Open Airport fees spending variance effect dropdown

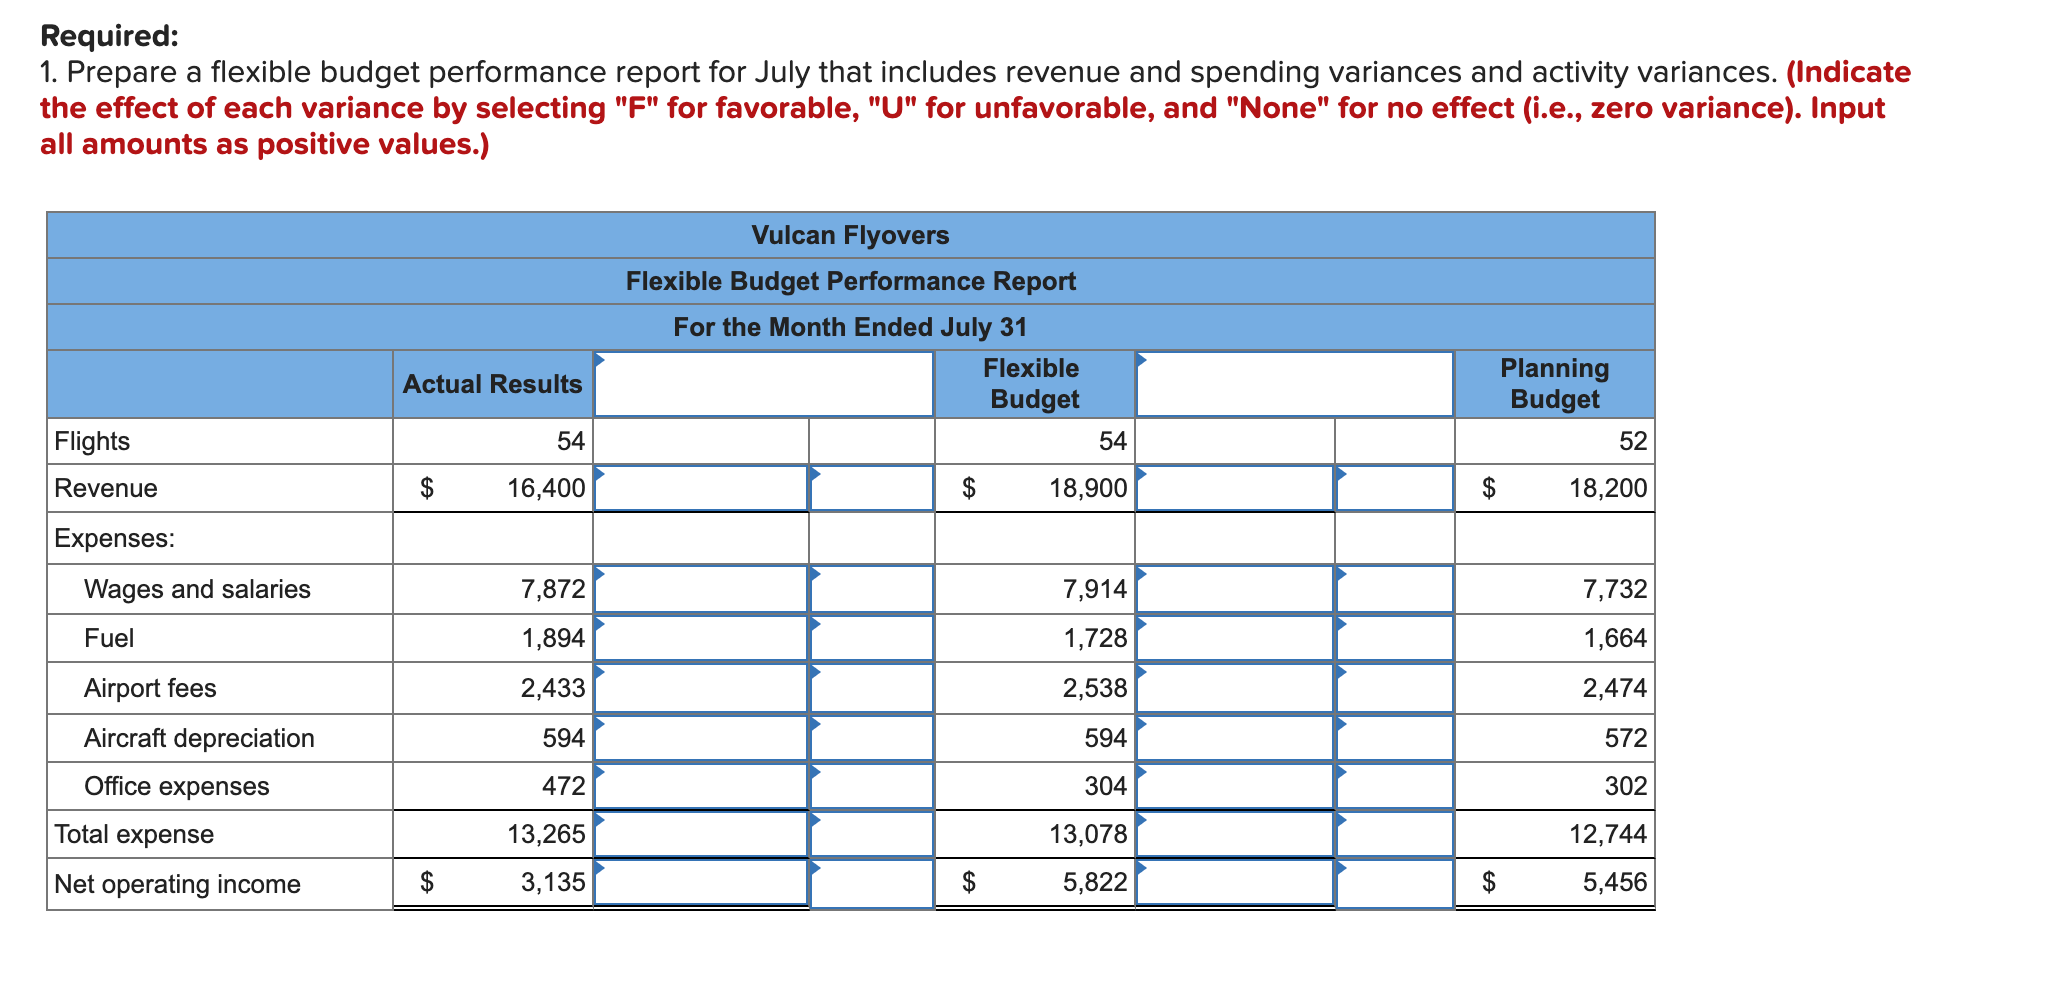pos(872,688)
